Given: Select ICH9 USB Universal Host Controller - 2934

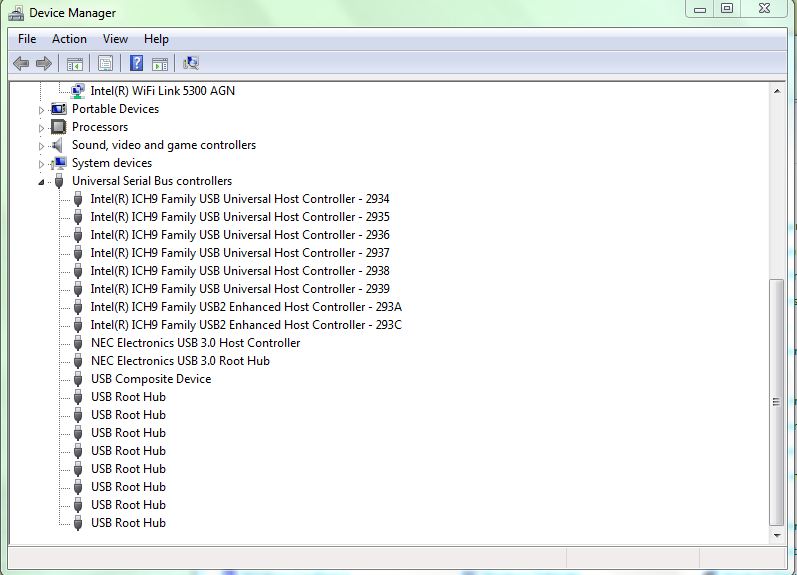Looking at the screenshot, I should click(240, 199).
